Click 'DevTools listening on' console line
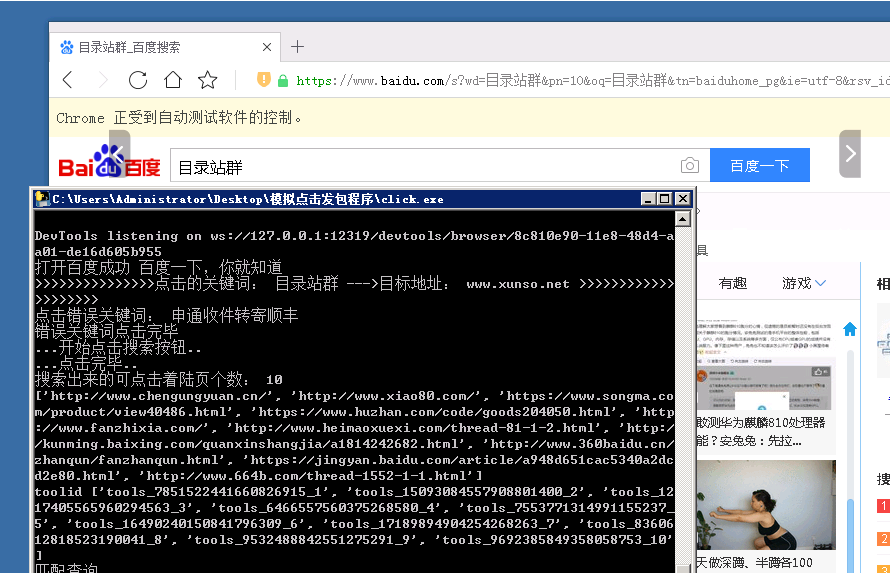This screenshot has width=890, height=573. click(x=354, y=243)
